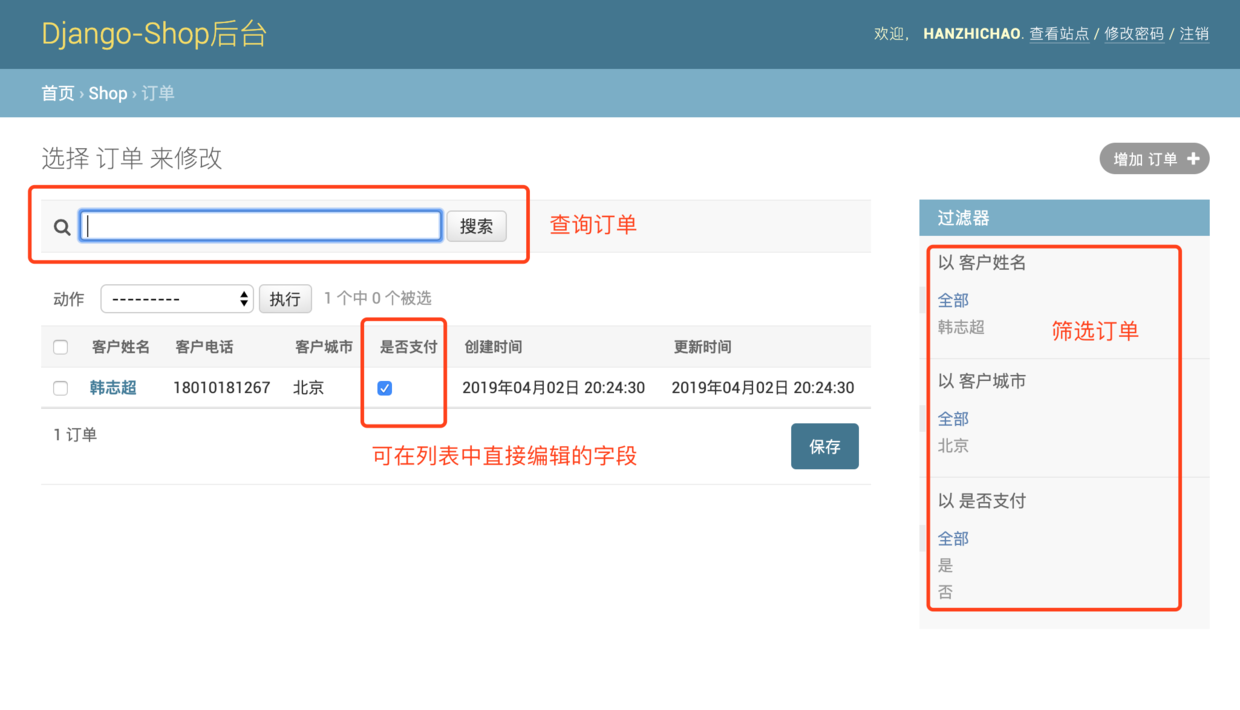
Task: Sort by 是否支付 column header
Action: (x=409, y=347)
